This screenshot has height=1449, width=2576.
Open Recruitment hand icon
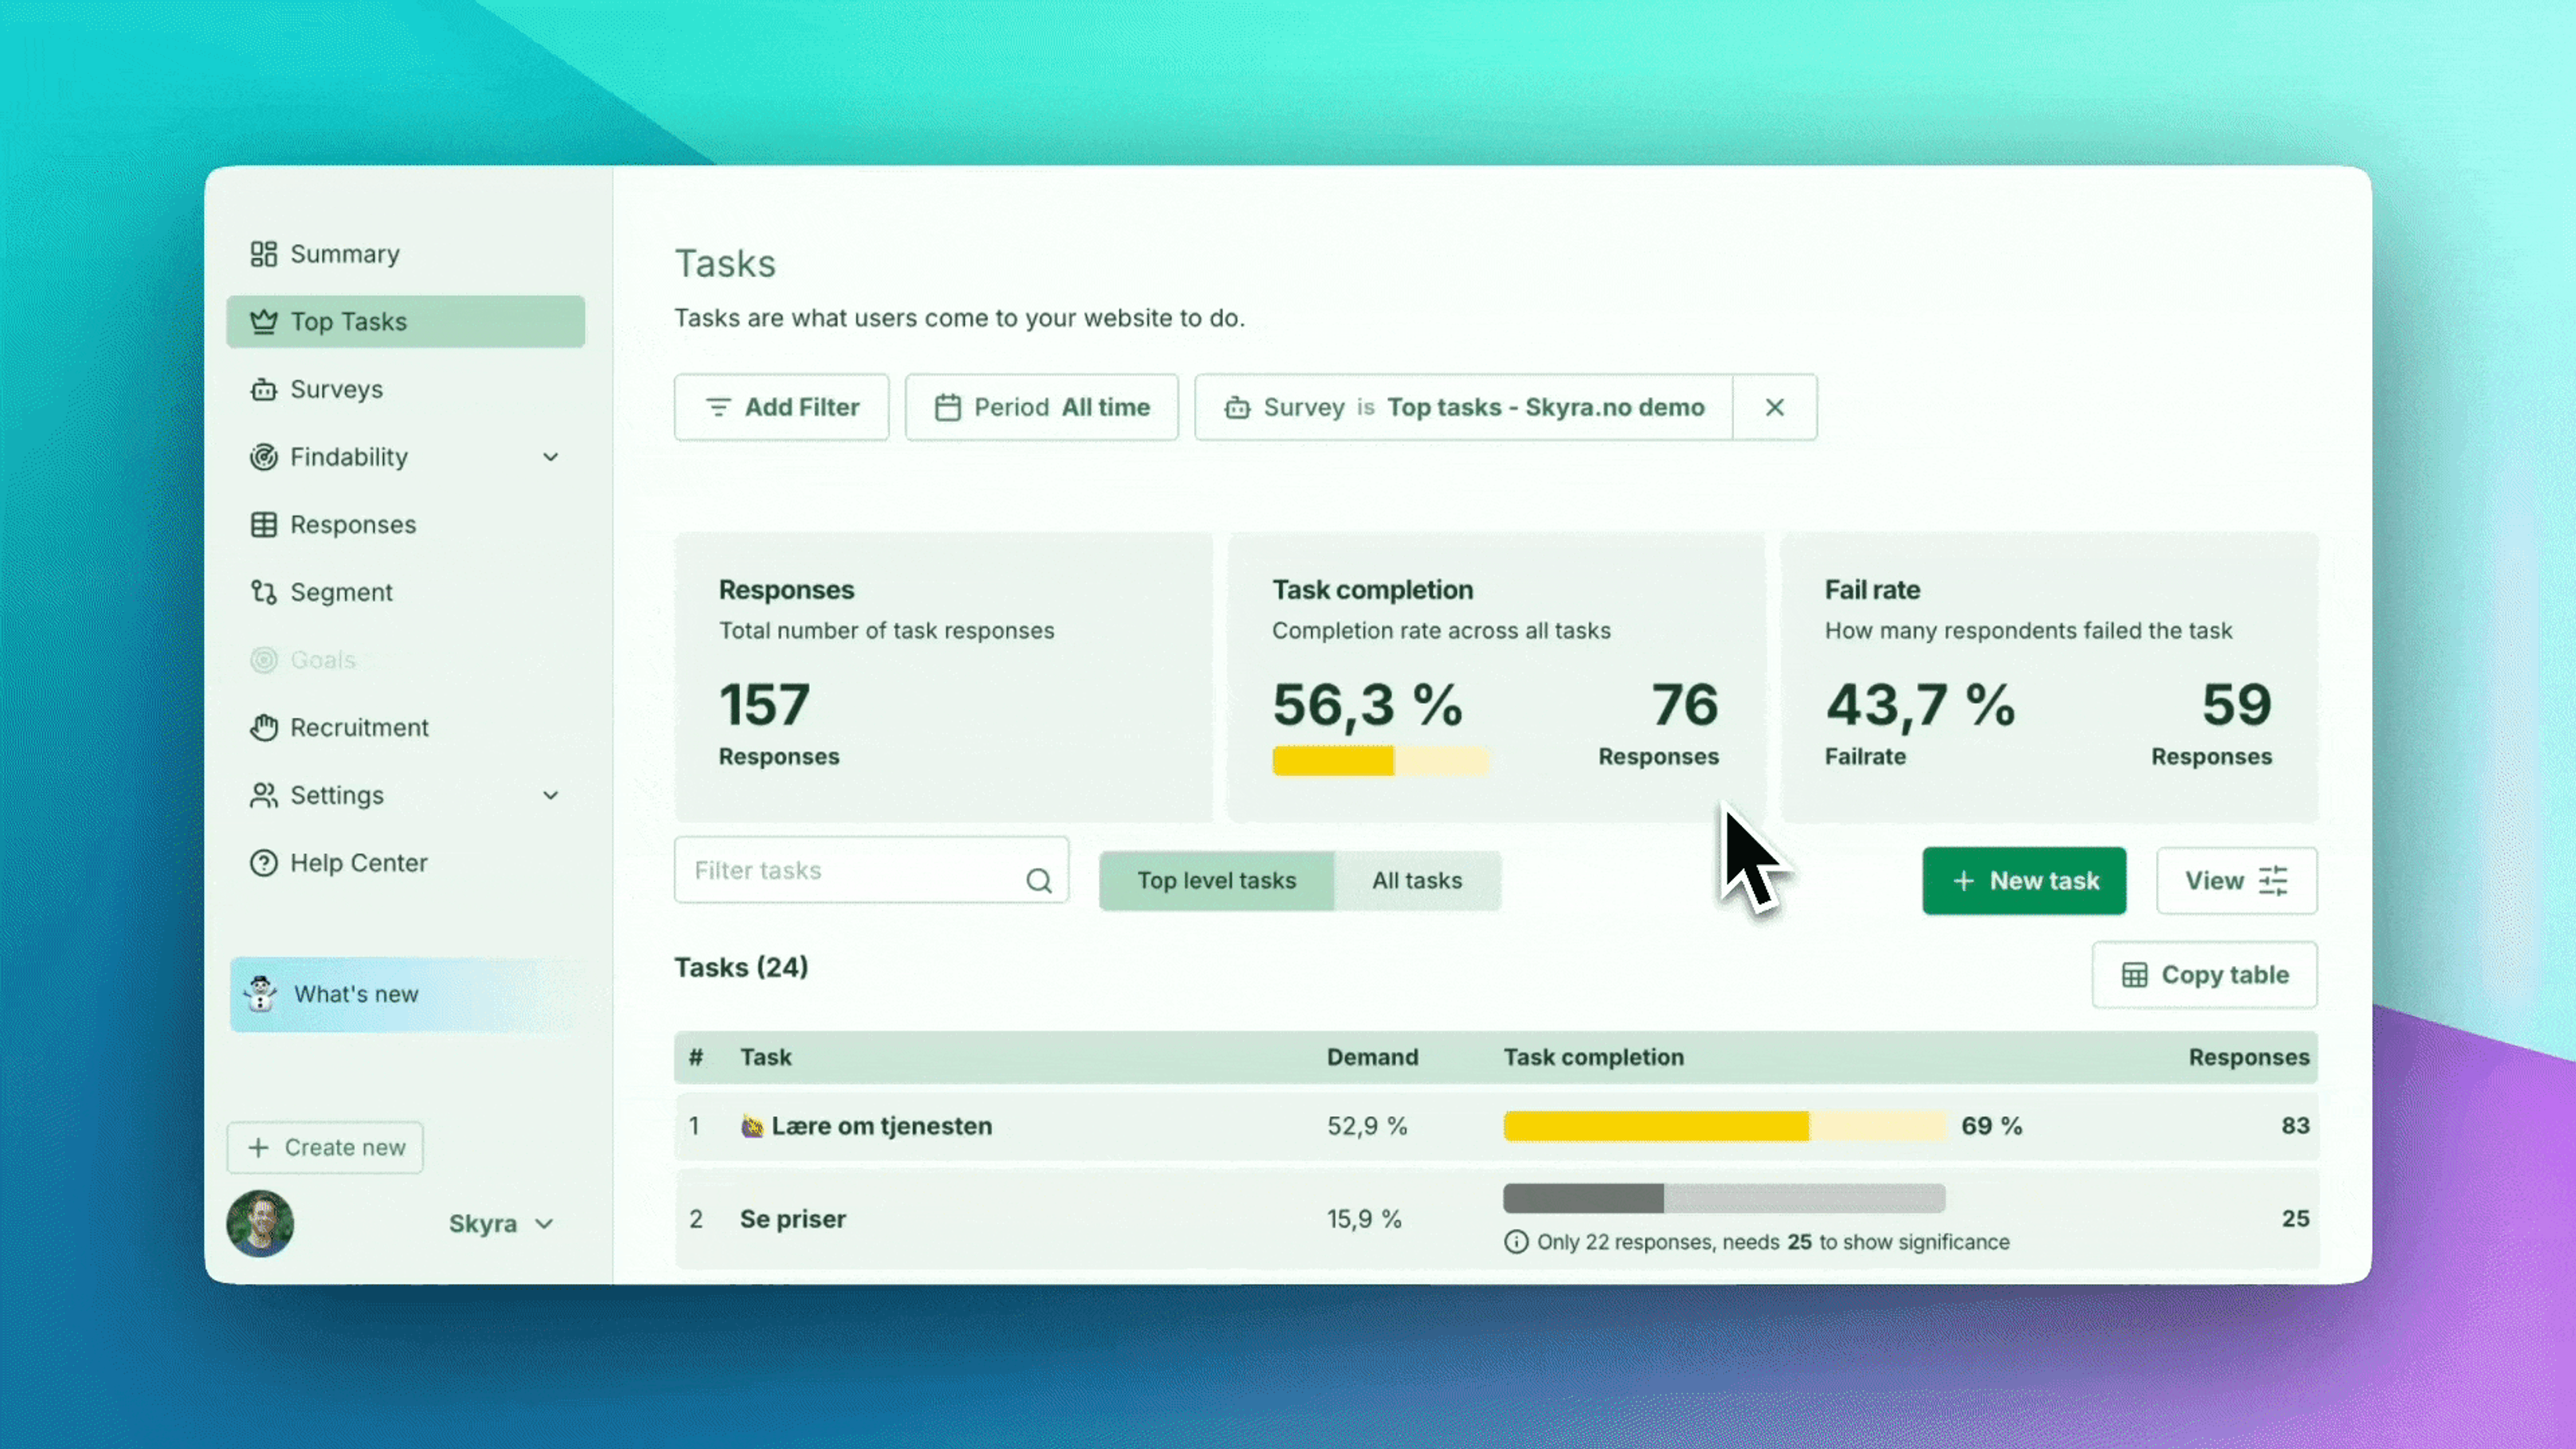(x=263, y=728)
